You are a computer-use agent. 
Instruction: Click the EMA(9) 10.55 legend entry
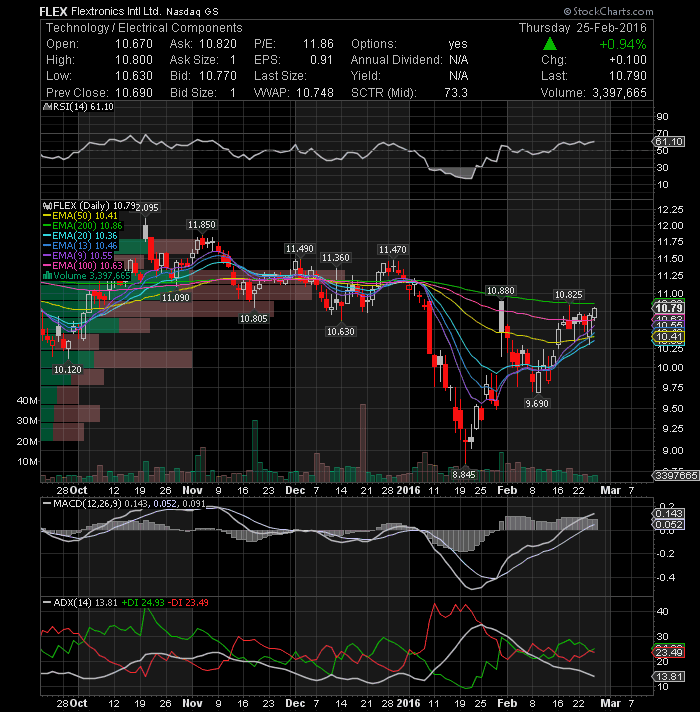tap(78, 256)
